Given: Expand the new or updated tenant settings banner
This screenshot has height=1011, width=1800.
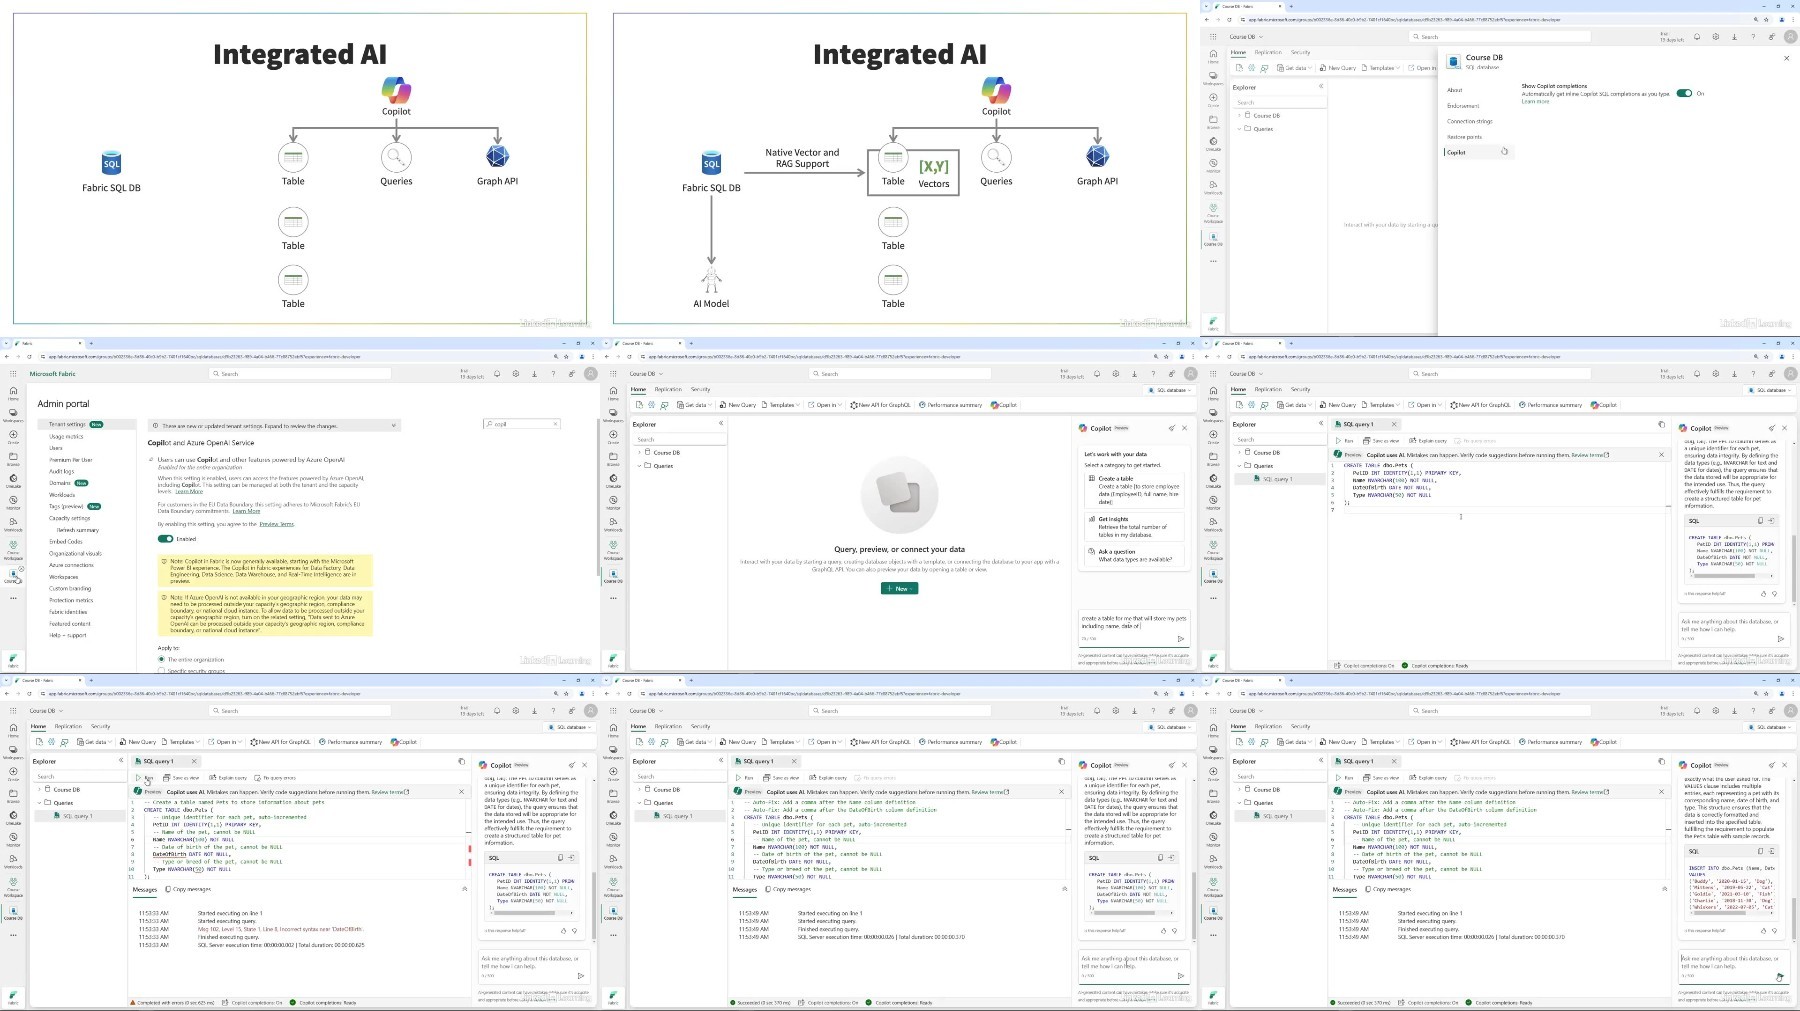Looking at the screenshot, I should [394, 426].
